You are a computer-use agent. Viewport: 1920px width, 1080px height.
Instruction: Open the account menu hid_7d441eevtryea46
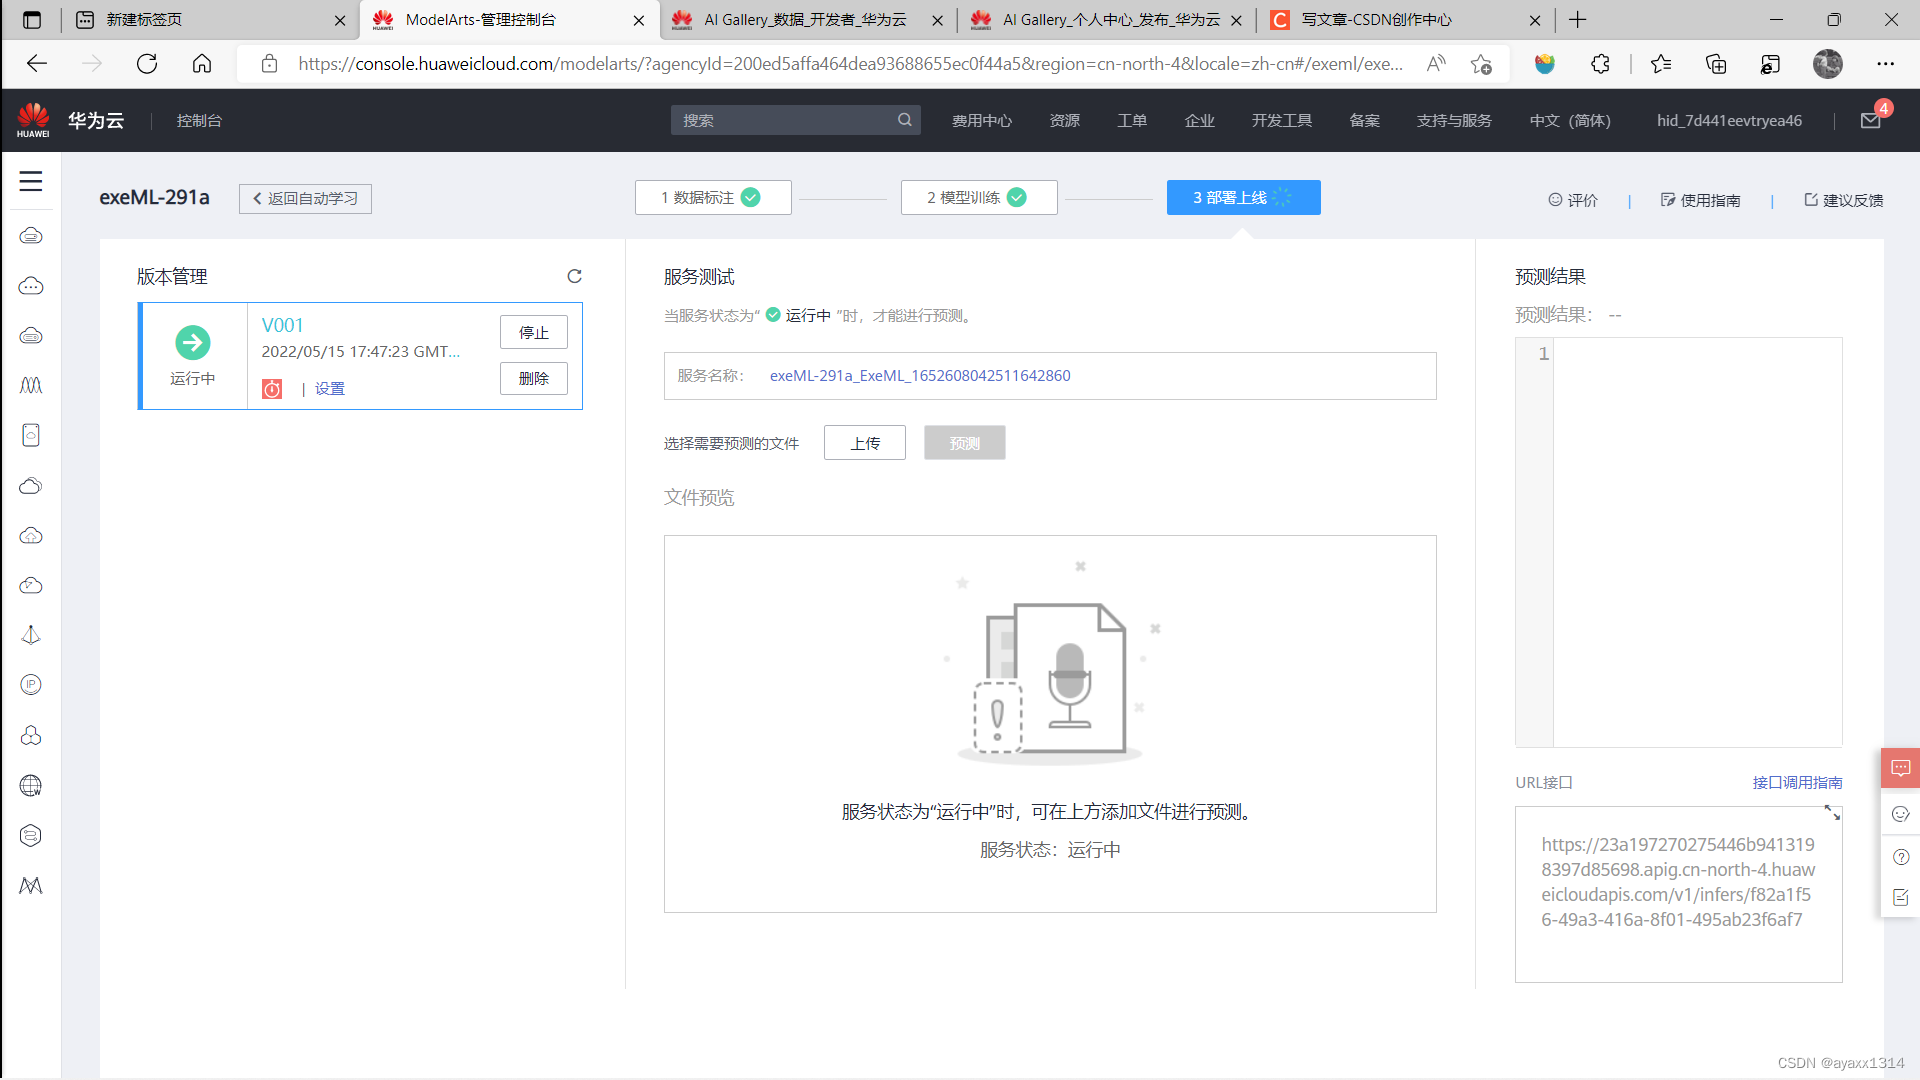tap(1729, 121)
